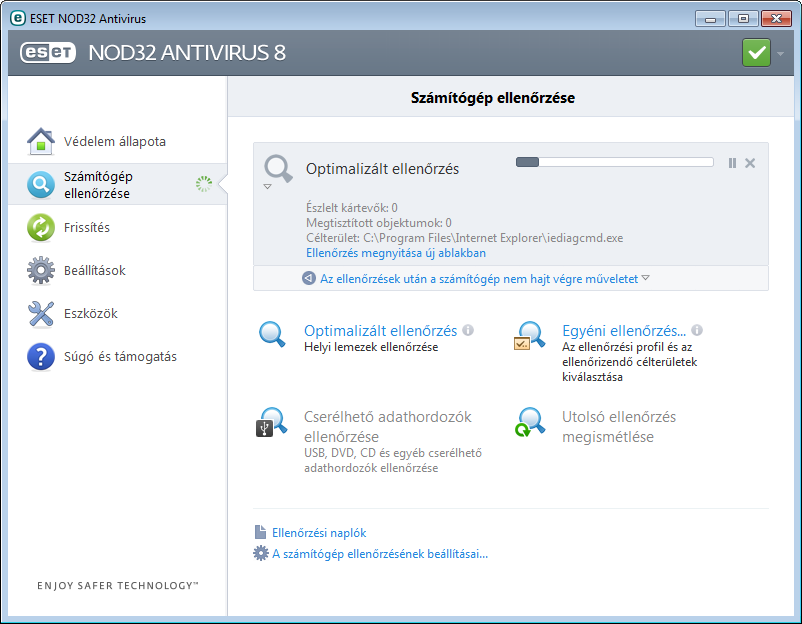Click the Eszközök wrench and screwdriver icon
Viewport: 802px width, 624px height.
[41, 313]
